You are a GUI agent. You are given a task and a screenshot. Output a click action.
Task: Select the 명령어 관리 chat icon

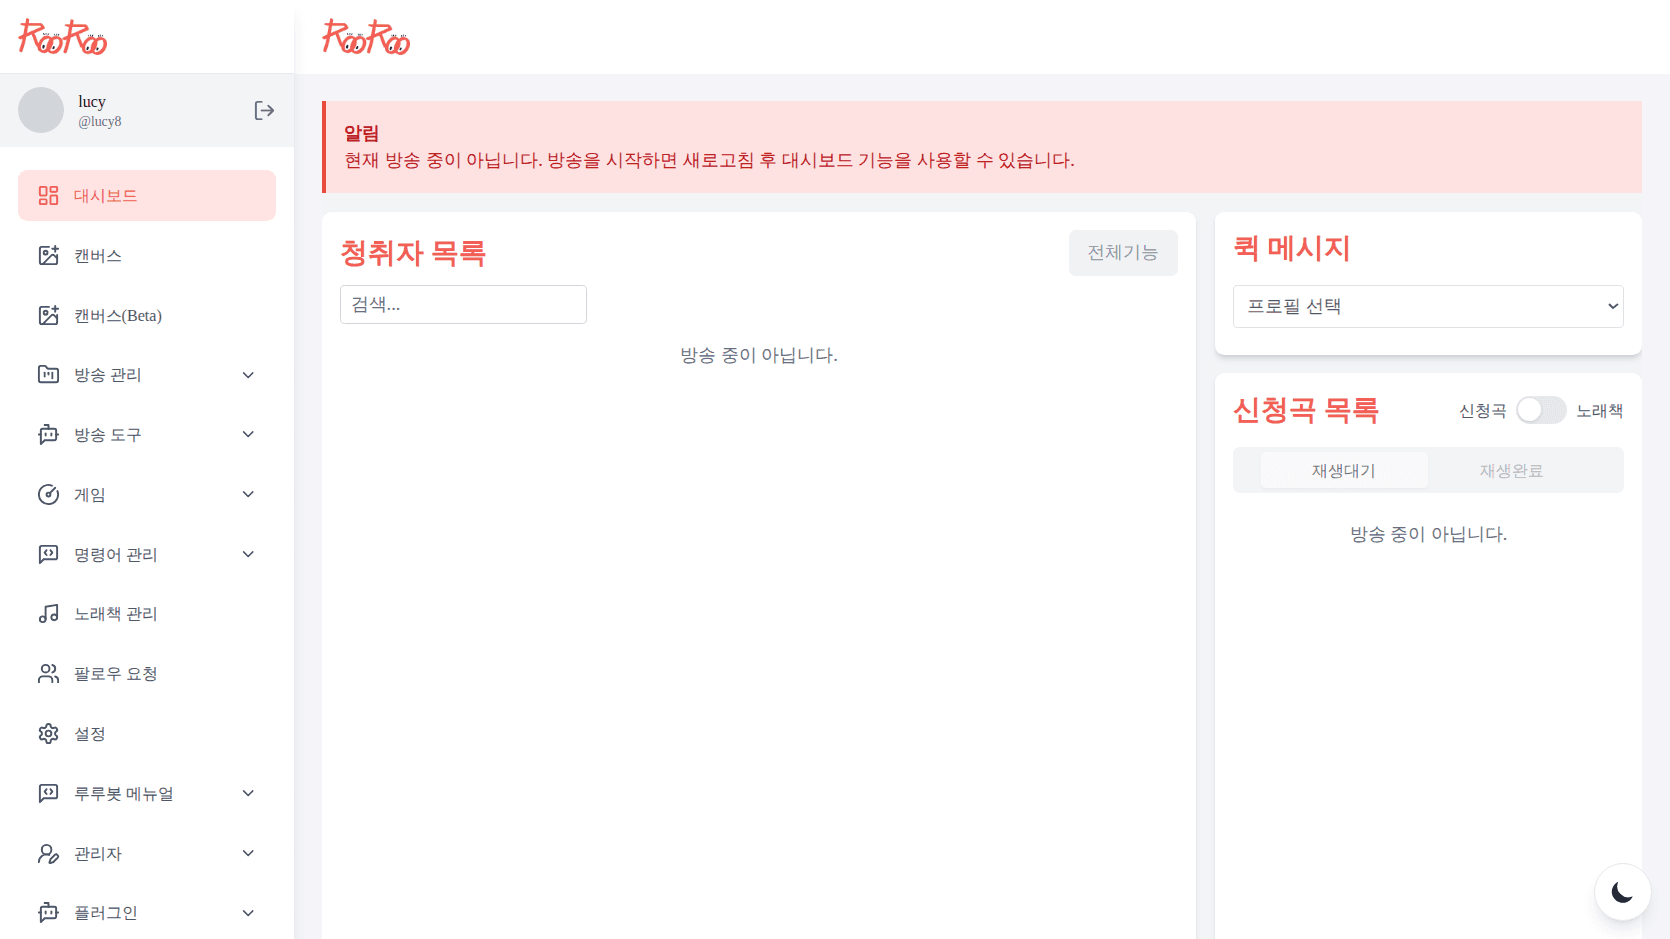click(48, 554)
